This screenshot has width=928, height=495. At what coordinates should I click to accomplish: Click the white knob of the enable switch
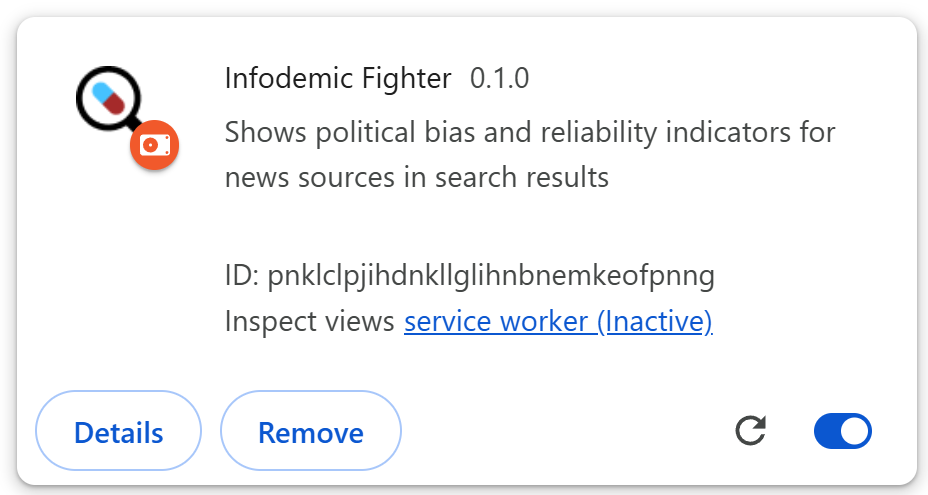pyautogui.click(x=855, y=432)
